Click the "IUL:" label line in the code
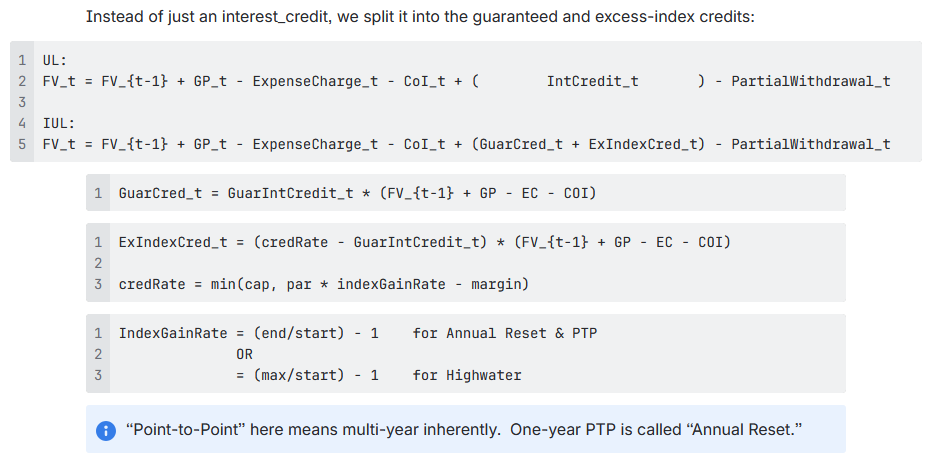The height and width of the screenshot is (456, 933). tap(59, 123)
